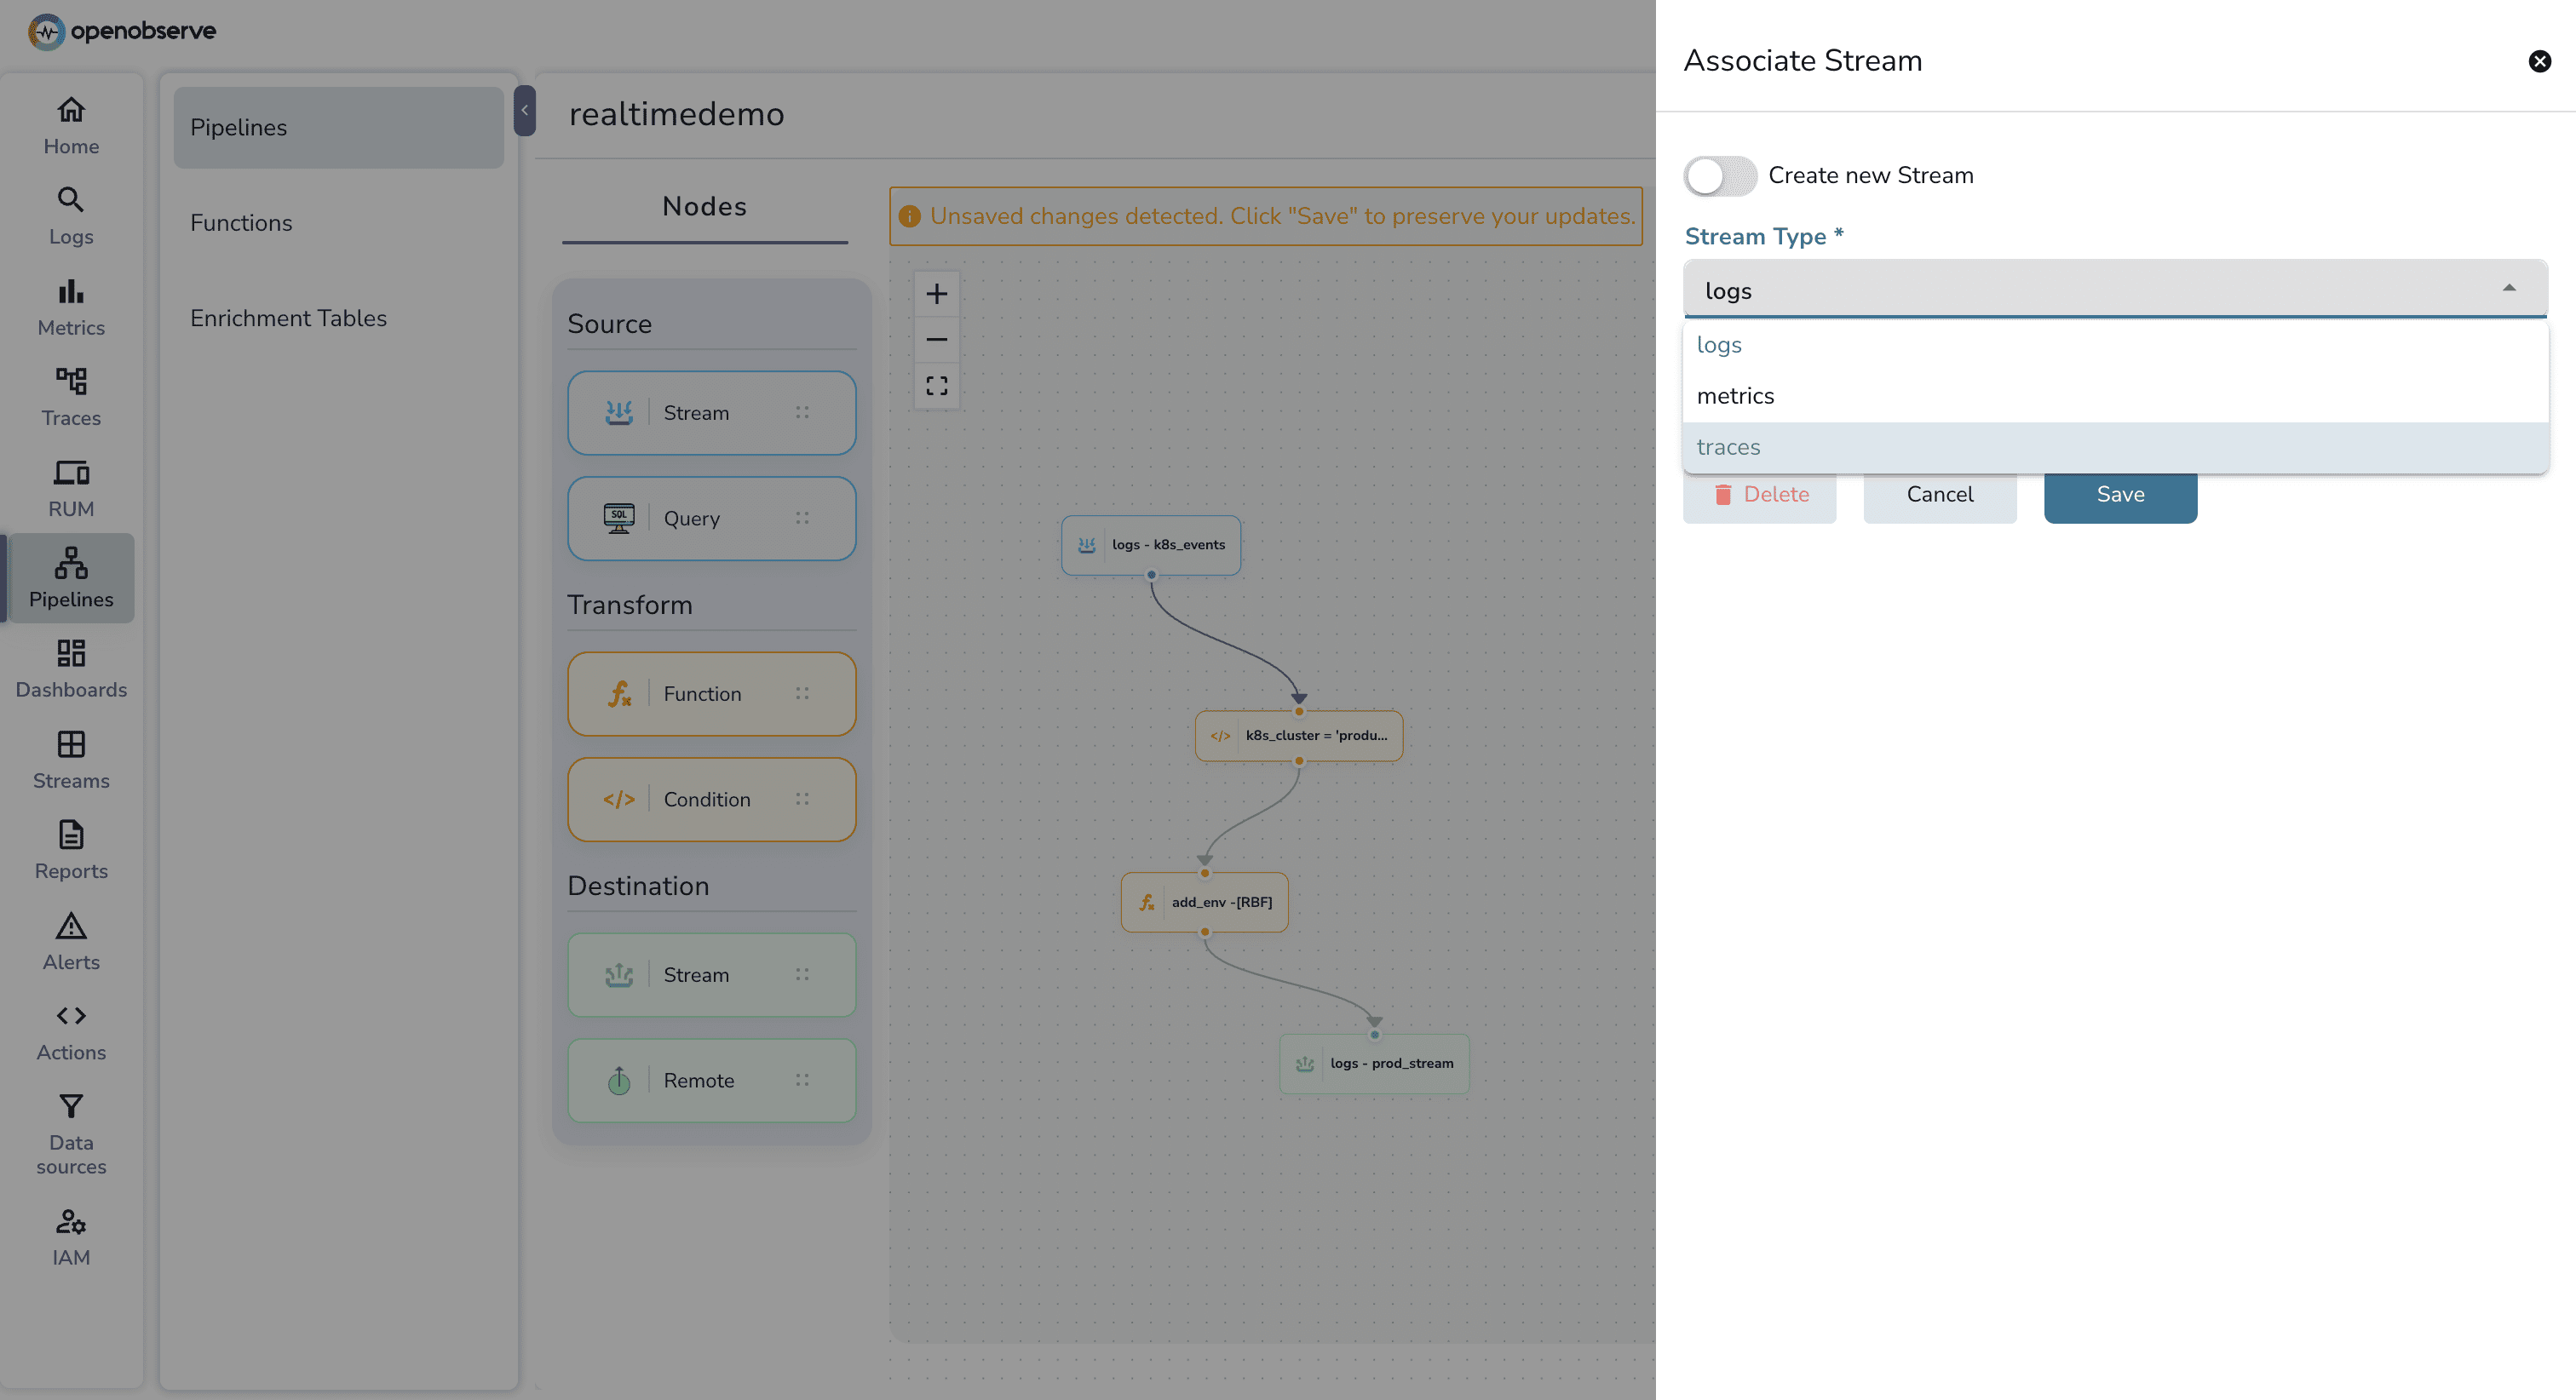The width and height of the screenshot is (2576, 1400).
Task: Switch to the Functions tab
Action: [x=240, y=222]
